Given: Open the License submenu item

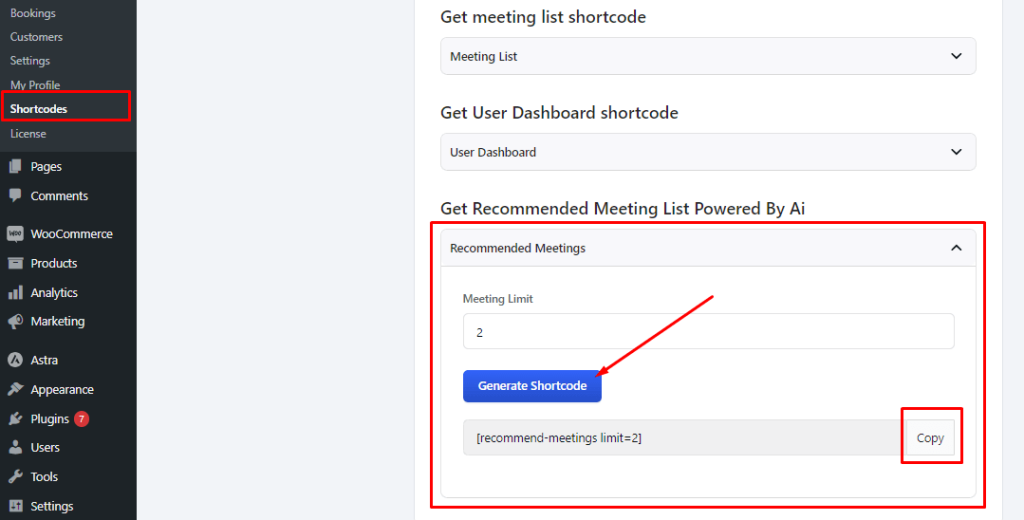Looking at the screenshot, I should (x=28, y=134).
